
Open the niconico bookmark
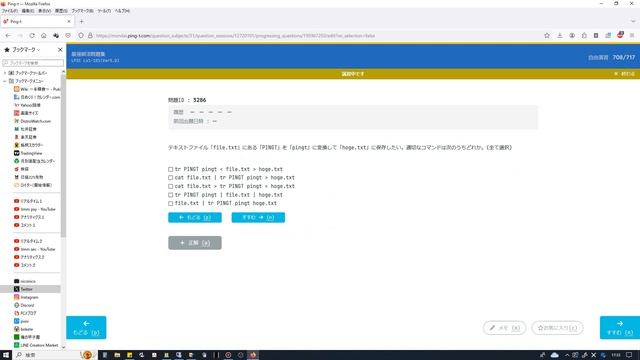(x=25, y=281)
